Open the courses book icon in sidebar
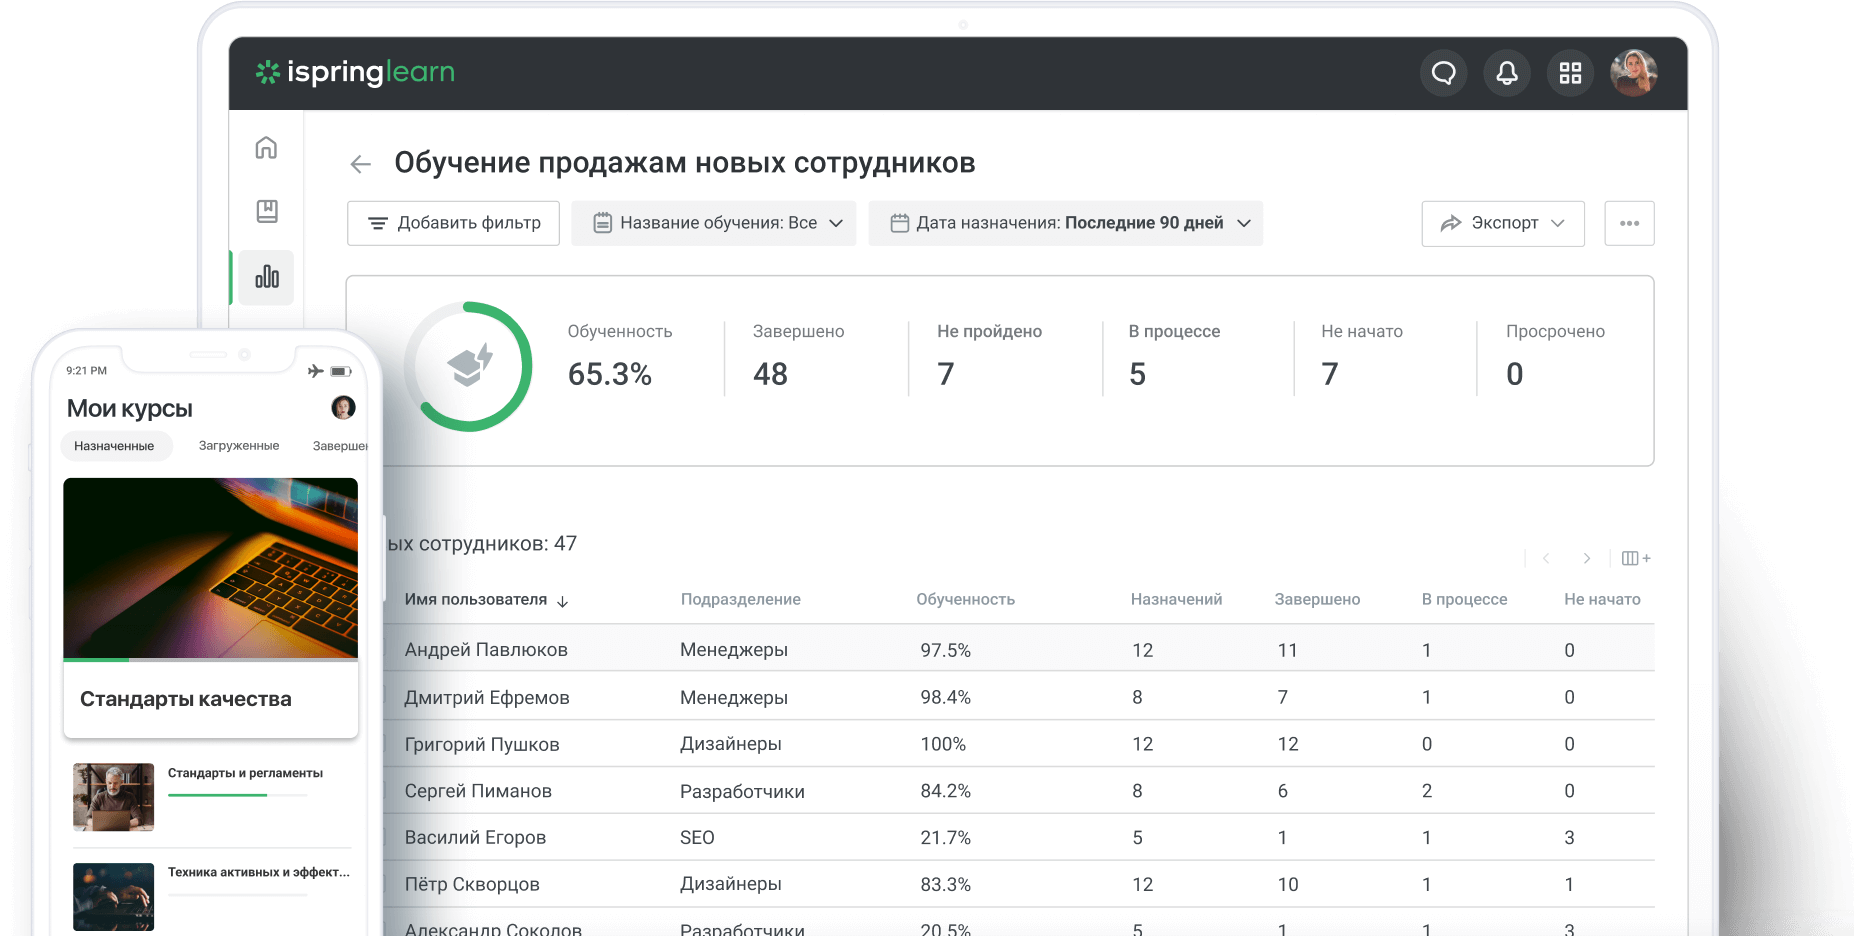This screenshot has width=1854, height=936. (266, 211)
